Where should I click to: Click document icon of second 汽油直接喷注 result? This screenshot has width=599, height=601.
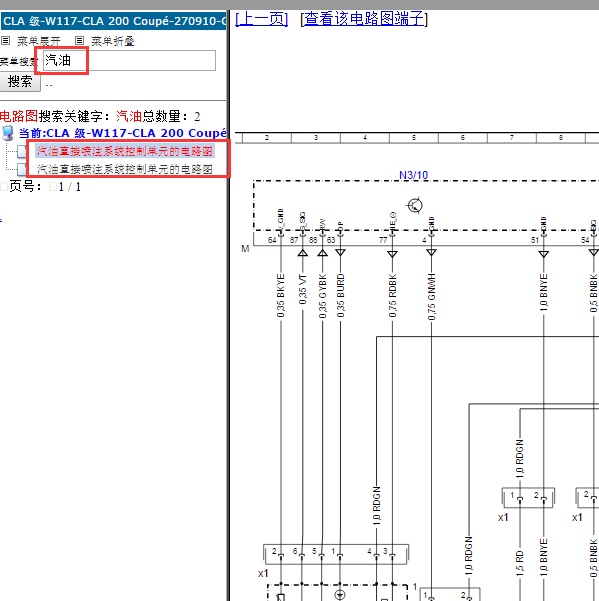[22, 169]
